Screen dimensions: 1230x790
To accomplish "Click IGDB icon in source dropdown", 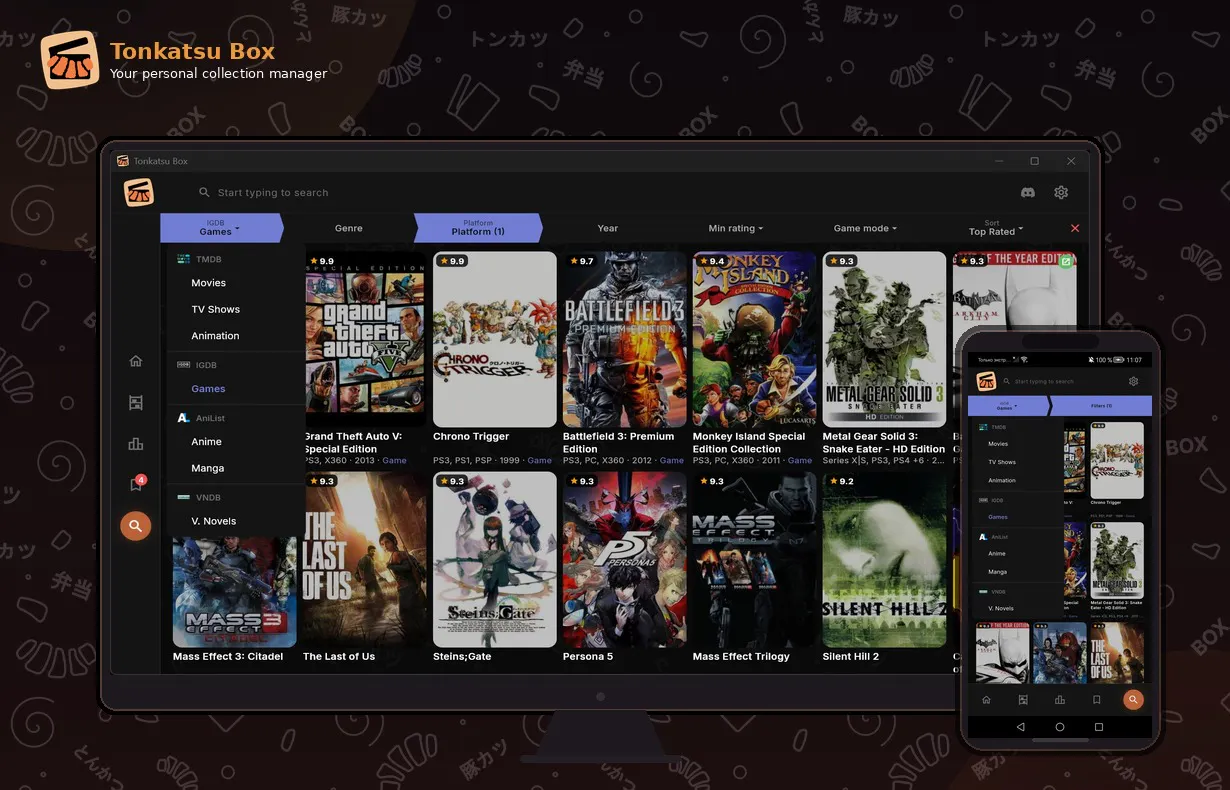I will pyautogui.click(x=183, y=365).
